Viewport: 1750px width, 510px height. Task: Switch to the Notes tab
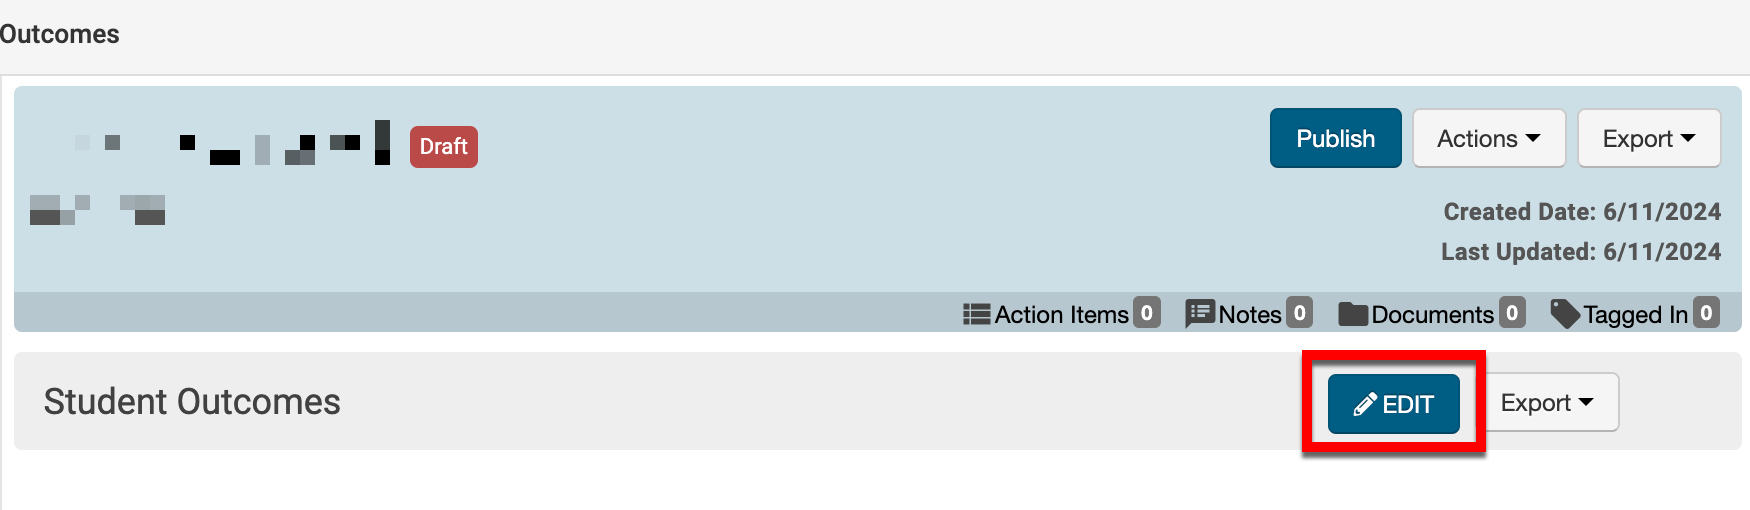click(x=1249, y=314)
